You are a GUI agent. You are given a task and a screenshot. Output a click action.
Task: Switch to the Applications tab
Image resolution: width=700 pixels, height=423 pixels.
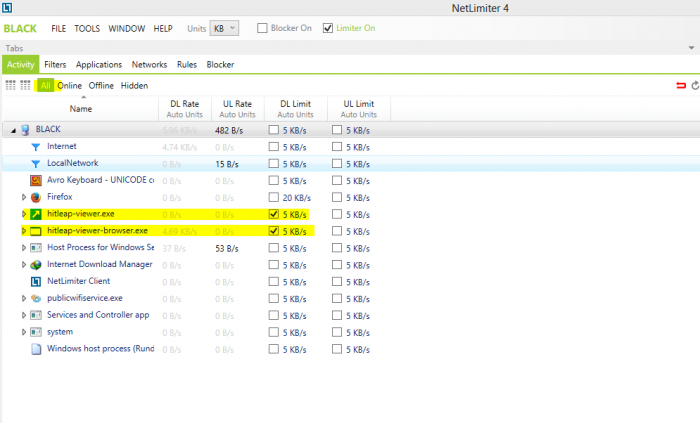point(99,65)
